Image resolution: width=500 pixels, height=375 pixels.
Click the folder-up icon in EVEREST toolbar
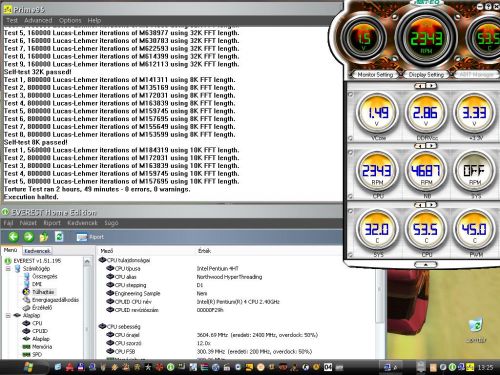pyautogui.click(x=44, y=237)
